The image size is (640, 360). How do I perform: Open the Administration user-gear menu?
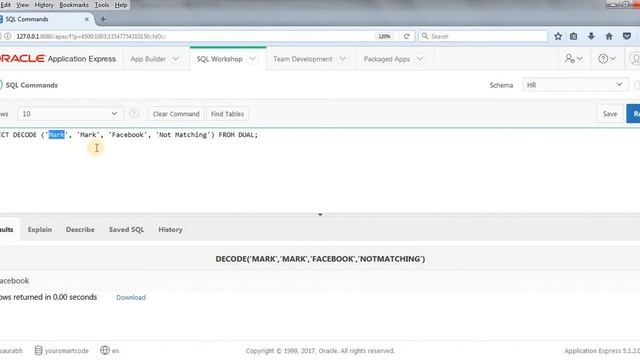coord(573,59)
